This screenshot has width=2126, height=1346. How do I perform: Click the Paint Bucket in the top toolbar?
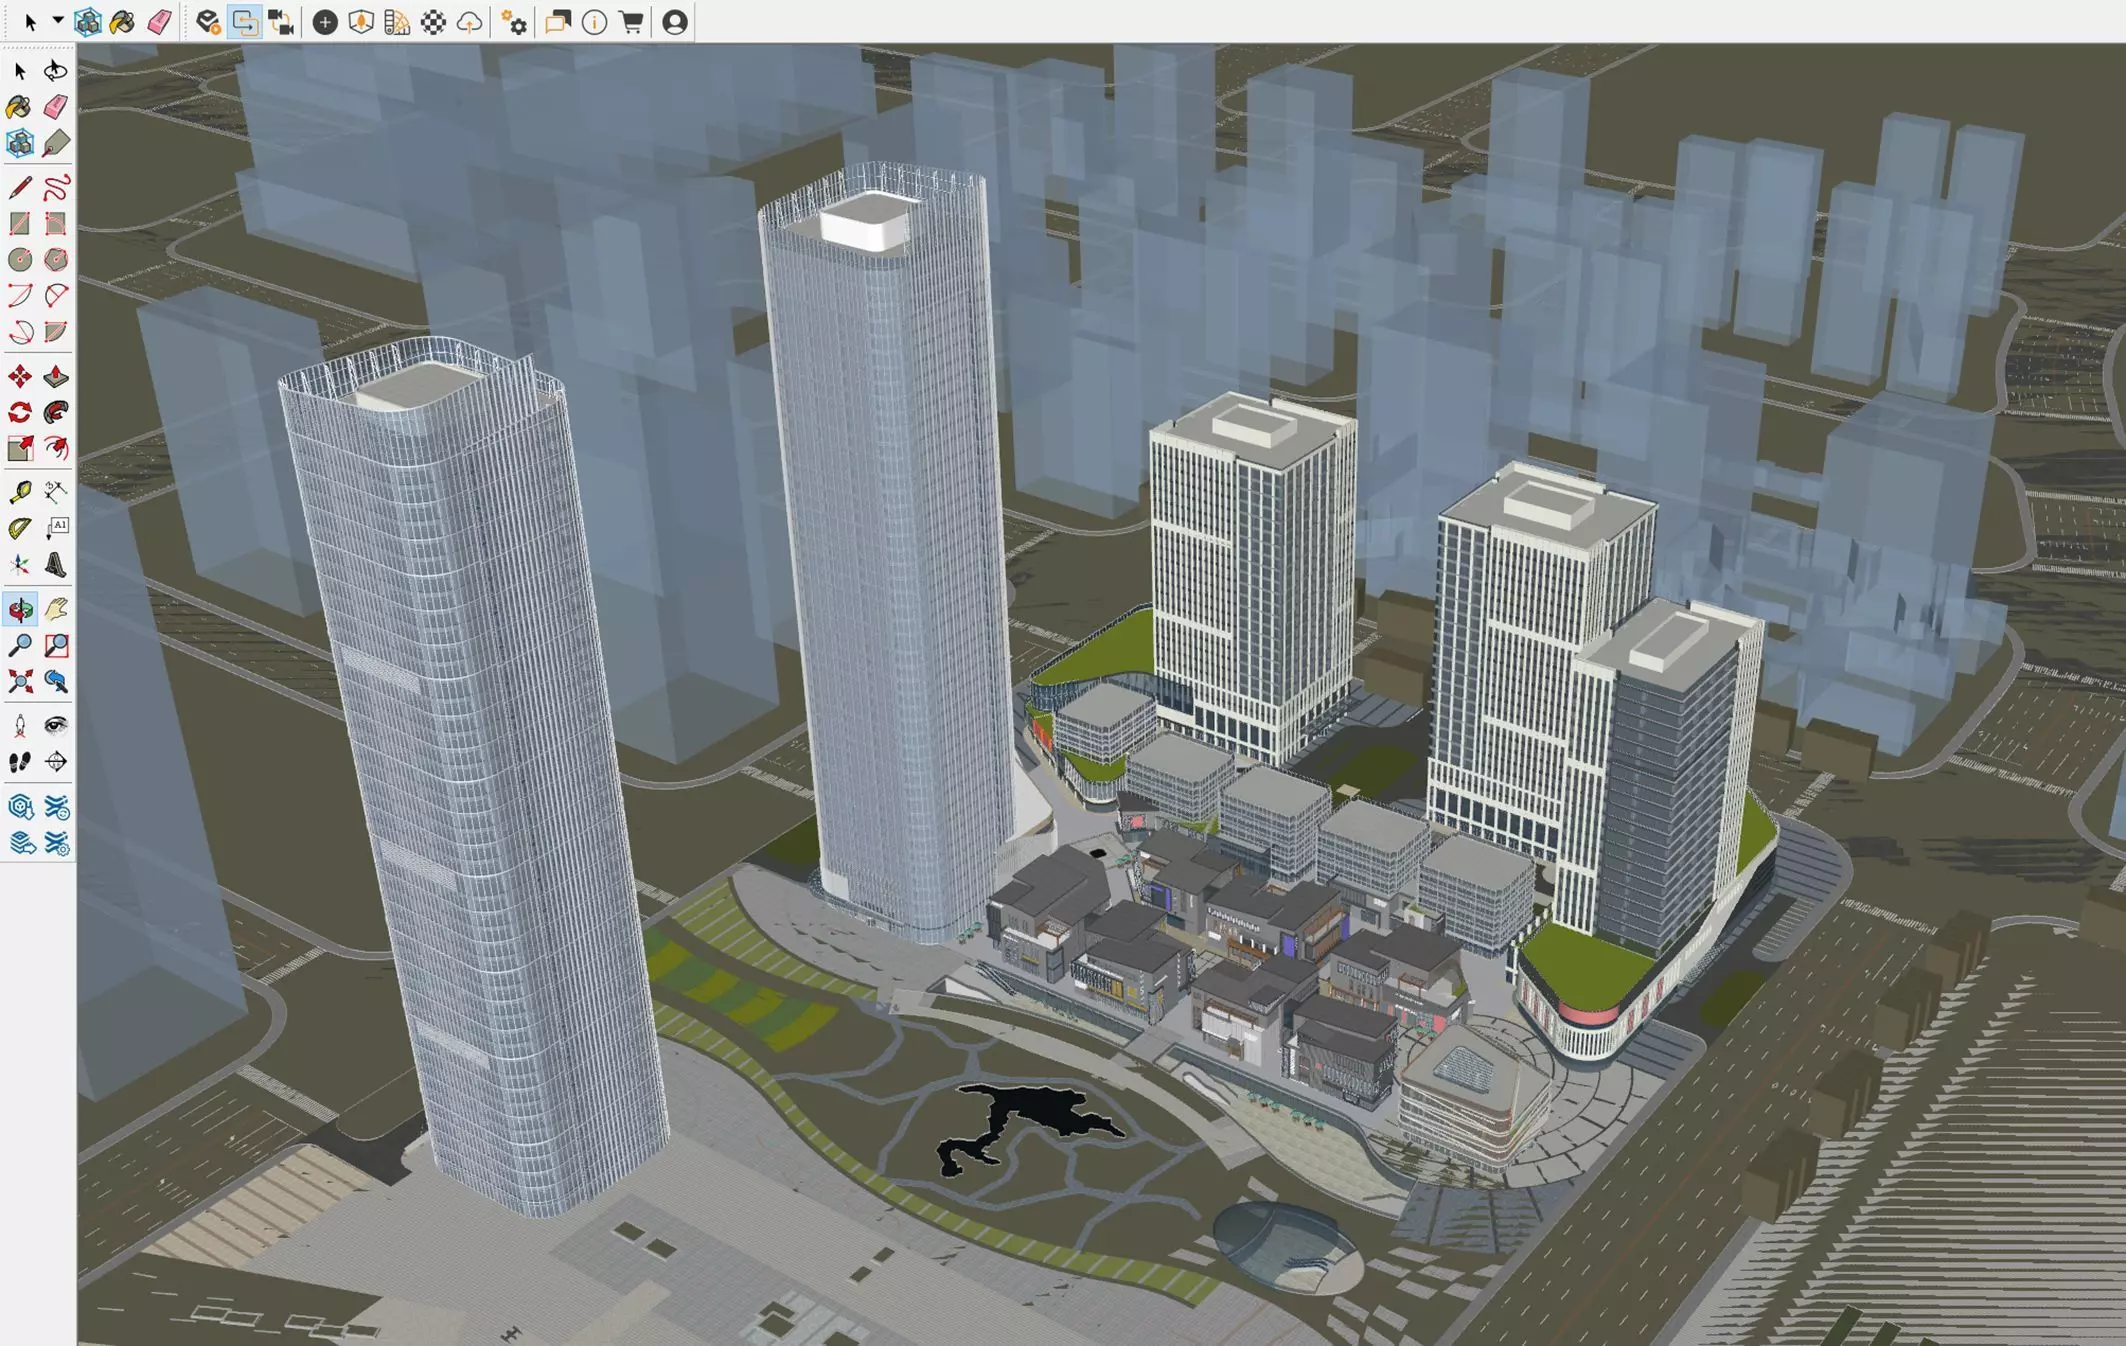[123, 22]
